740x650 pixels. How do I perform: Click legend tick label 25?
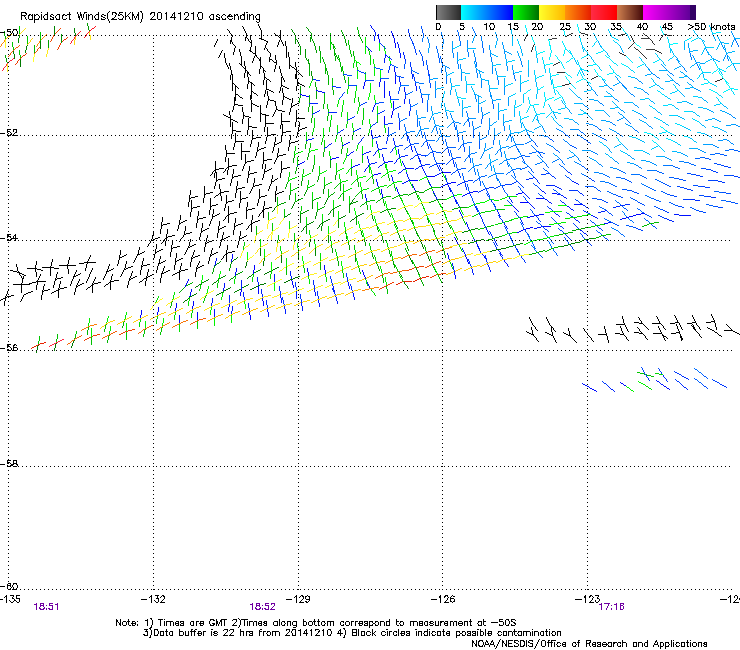tap(565, 27)
